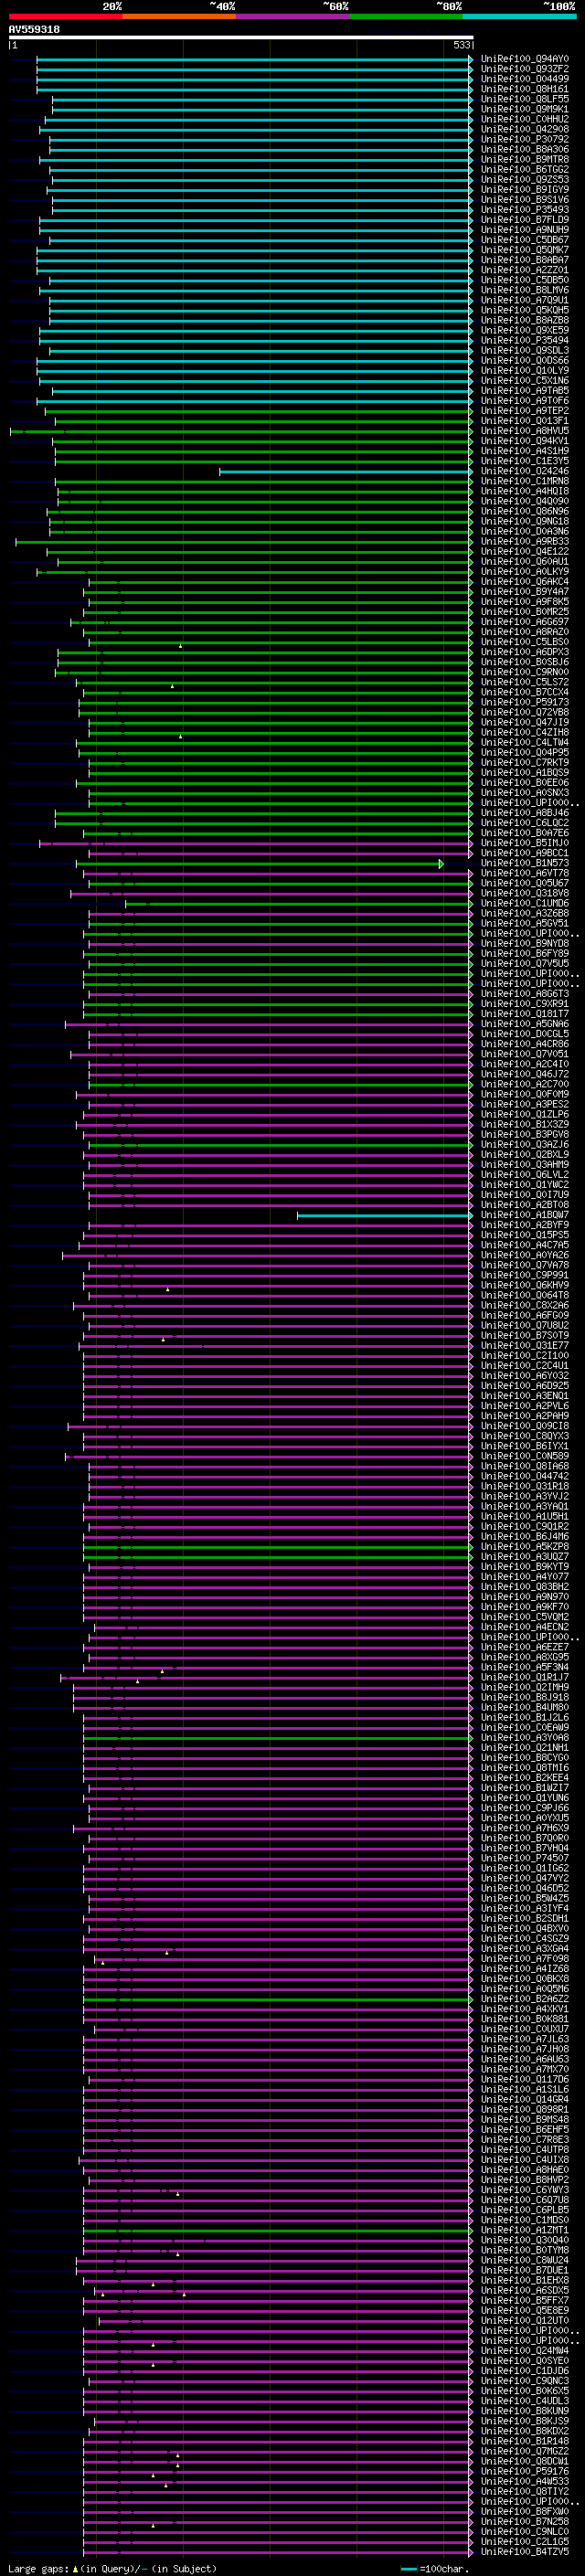
Task: Click the UniRef100_Q12UT0 label
Action: coord(525,2320)
